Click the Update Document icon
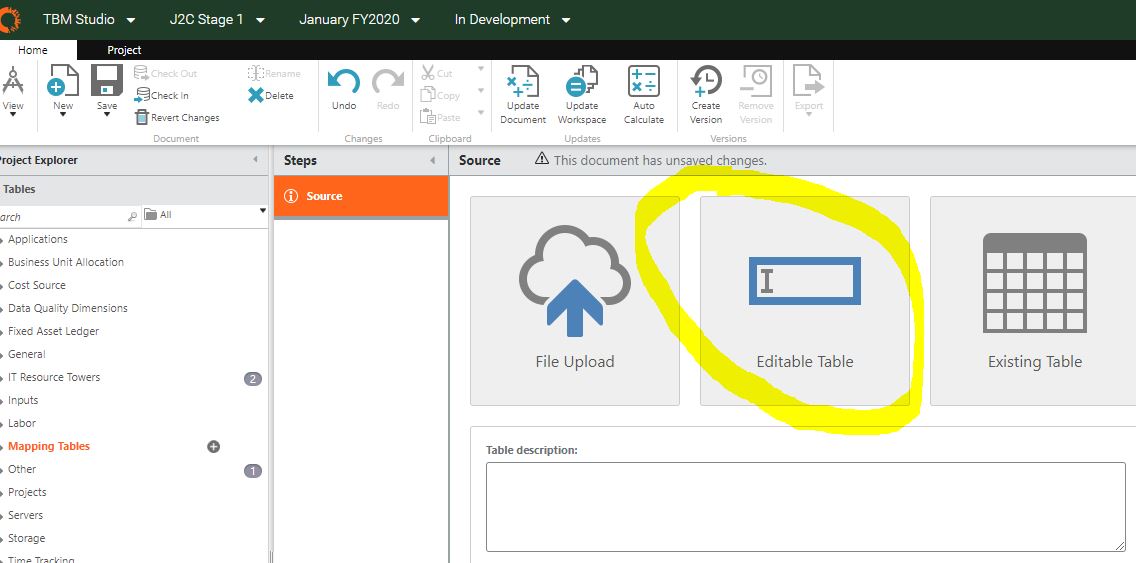Screen dimensions: 1136x563 [x=522, y=81]
